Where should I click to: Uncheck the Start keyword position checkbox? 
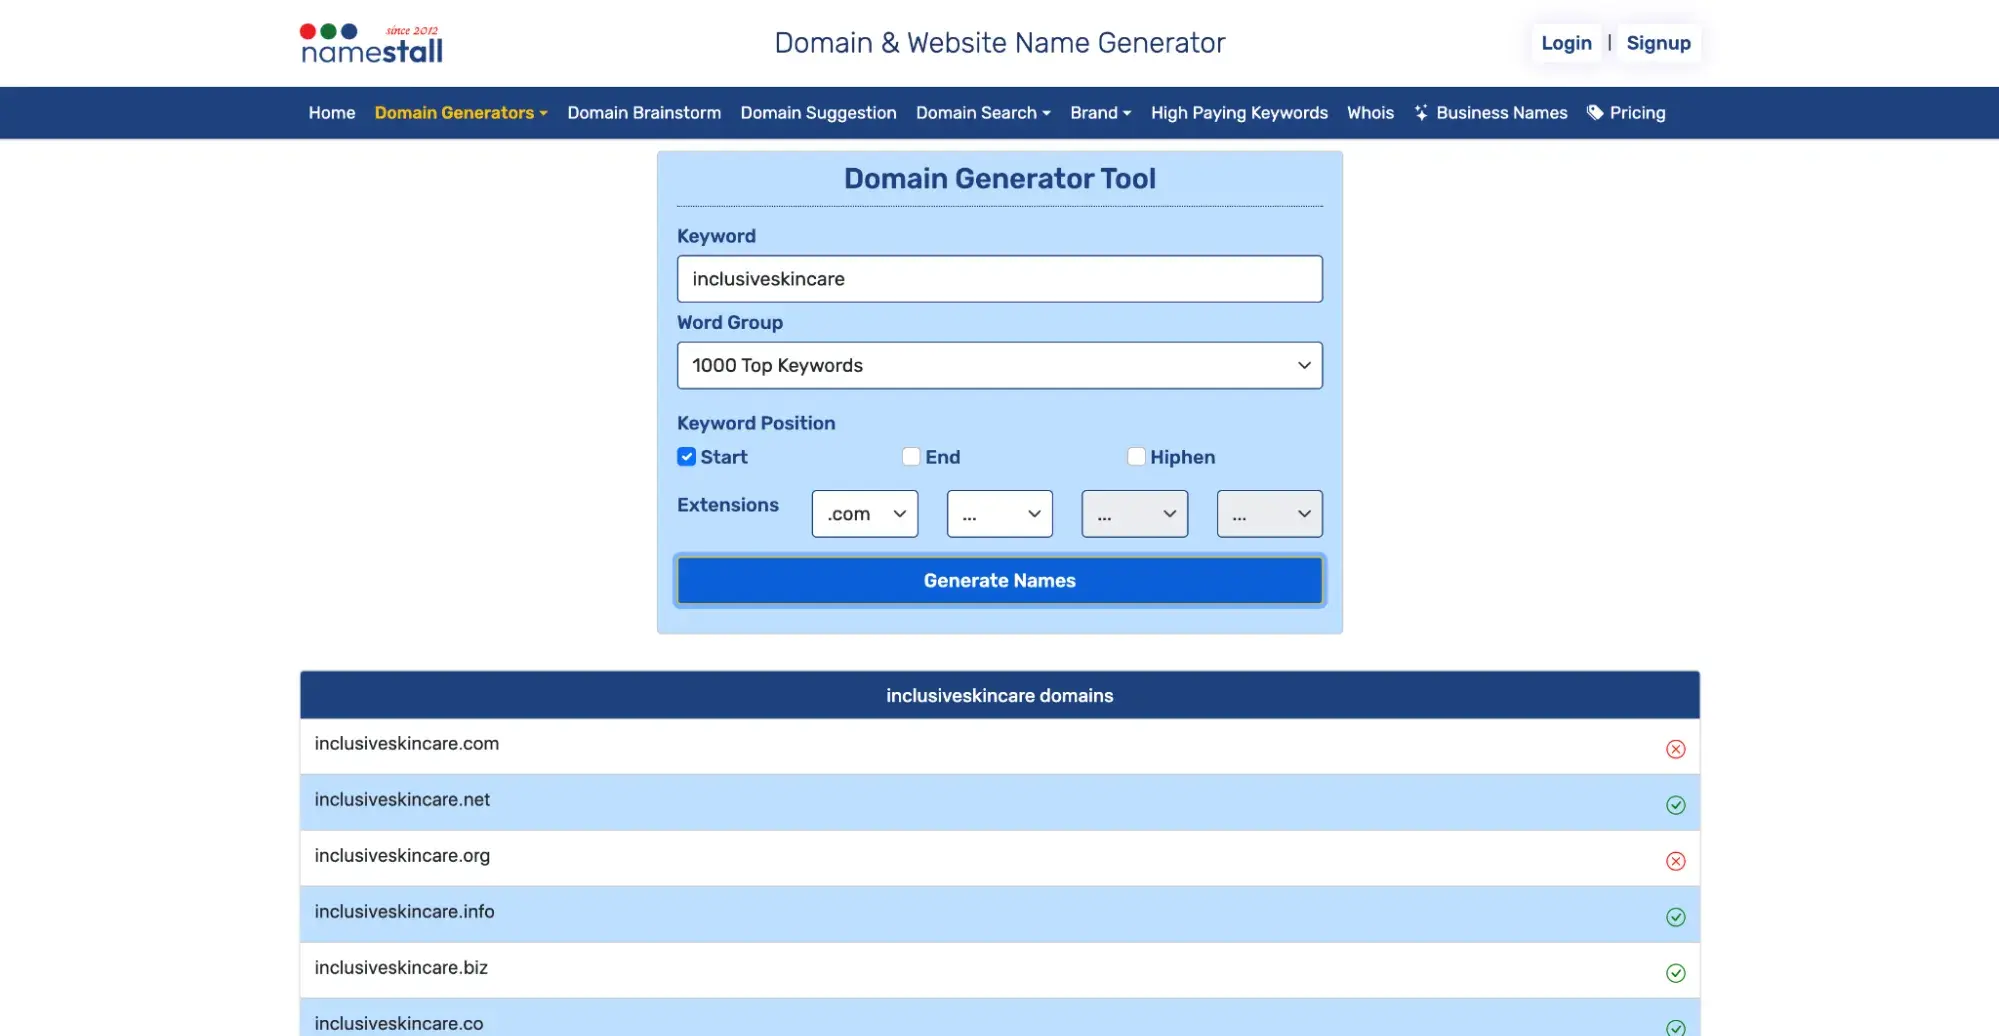click(x=687, y=457)
